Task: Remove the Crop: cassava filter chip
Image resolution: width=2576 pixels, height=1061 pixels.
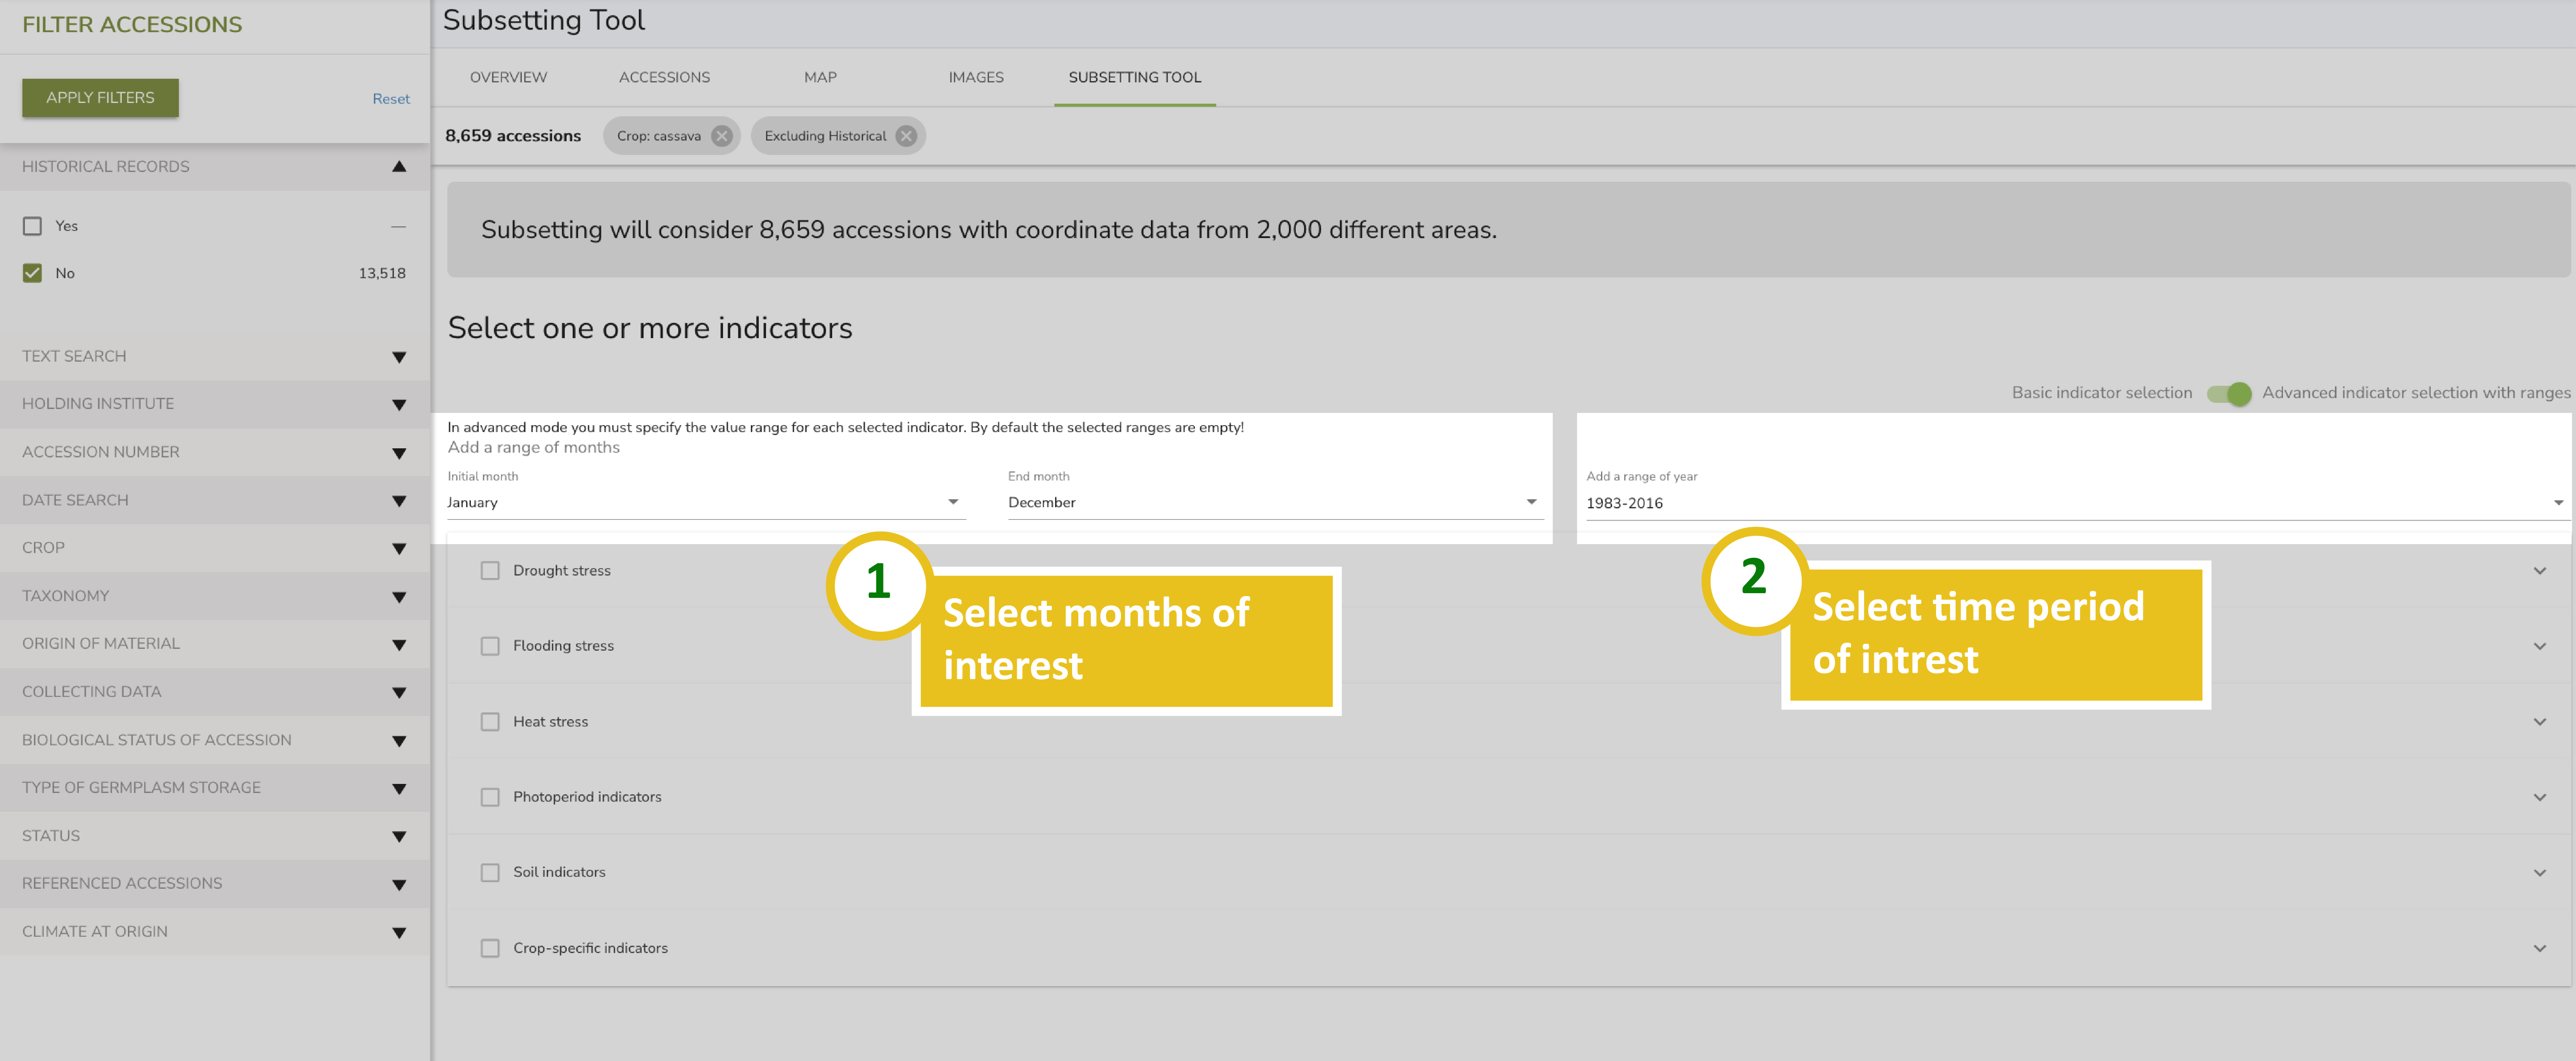Action: tap(721, 136)
